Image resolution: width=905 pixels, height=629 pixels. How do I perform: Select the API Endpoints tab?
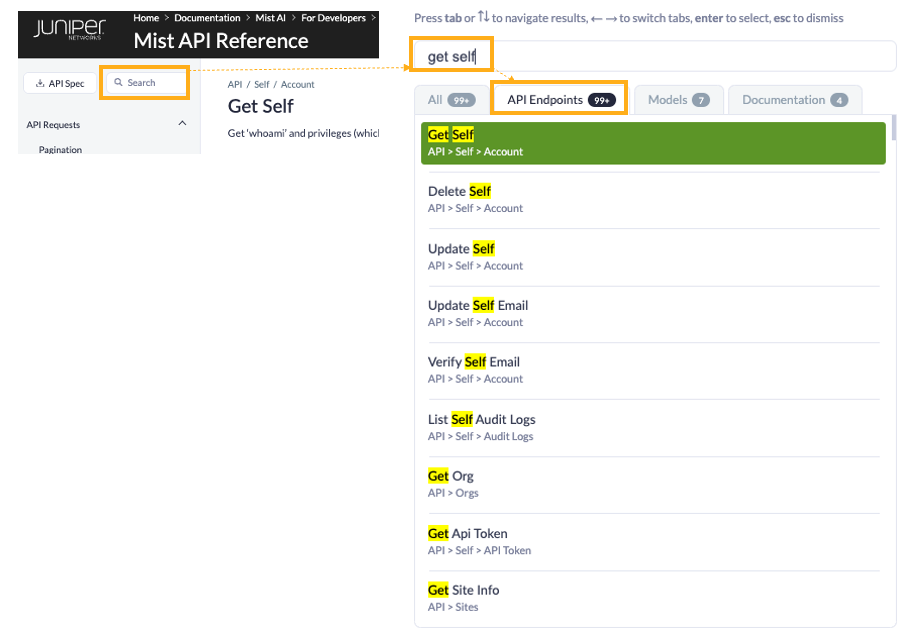[x=559, y=100]
